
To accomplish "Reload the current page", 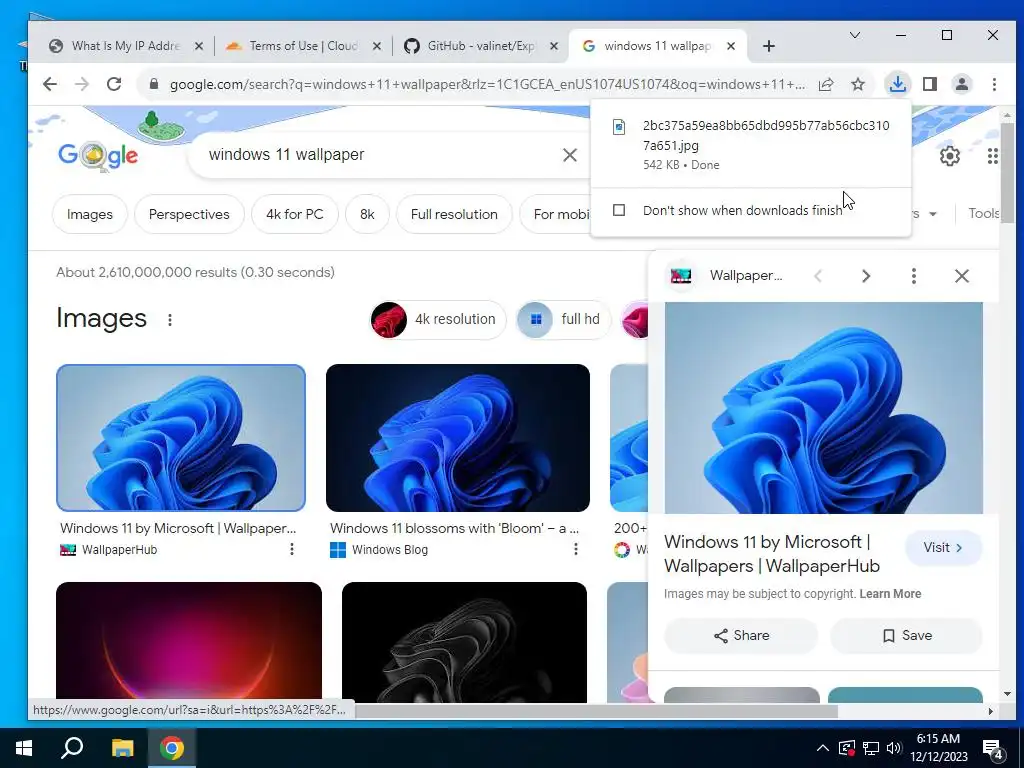I will click(x=114, y=84).
